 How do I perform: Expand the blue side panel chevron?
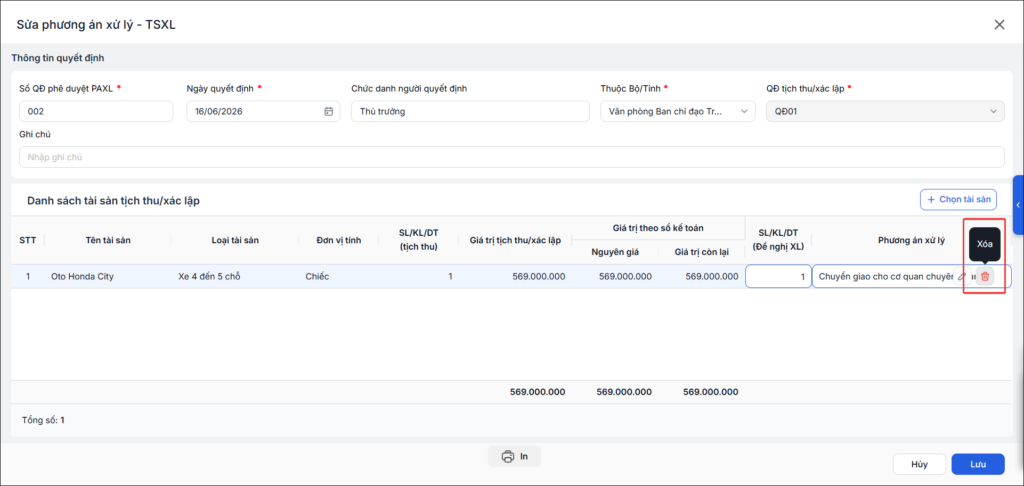(x=1017, y=205)
